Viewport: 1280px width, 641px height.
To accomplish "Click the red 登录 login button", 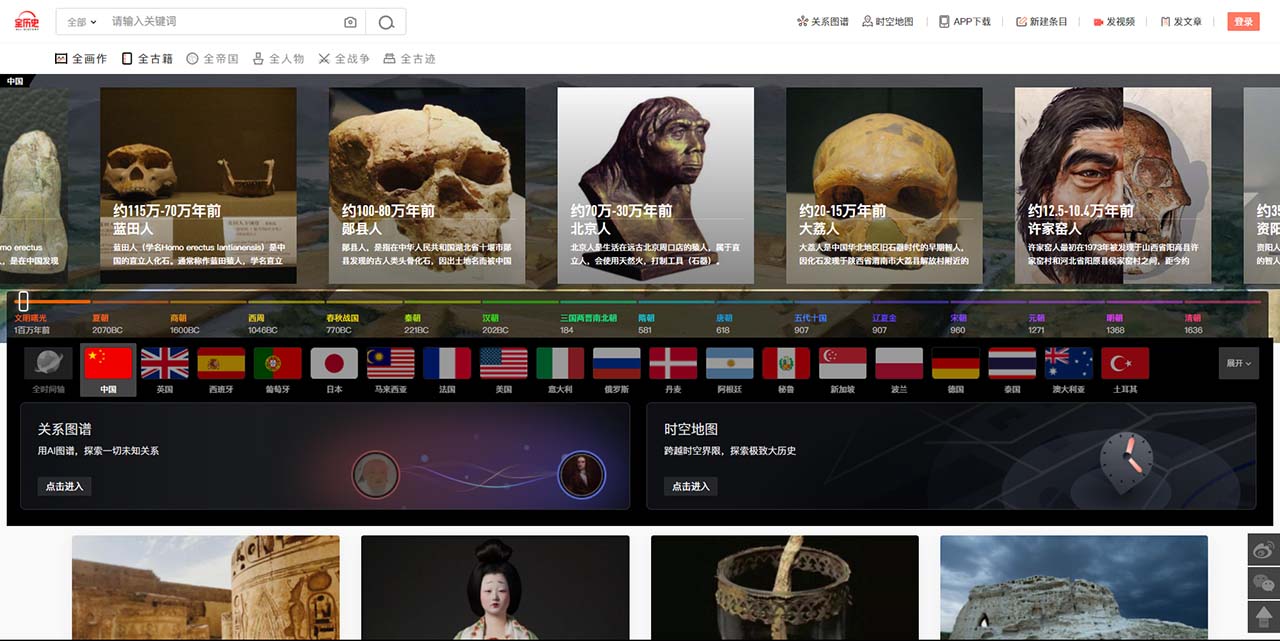I will [x=1243, y=22].
